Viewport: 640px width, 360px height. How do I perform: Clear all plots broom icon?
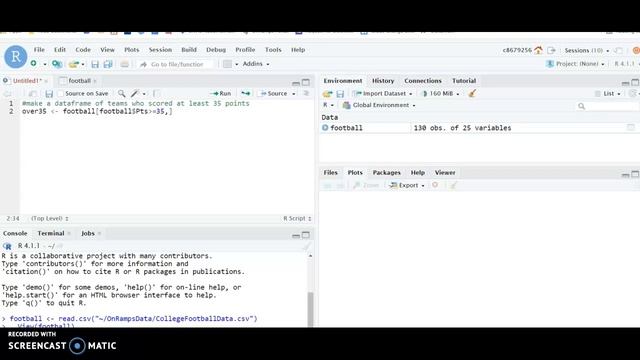(x=453, y=185)
